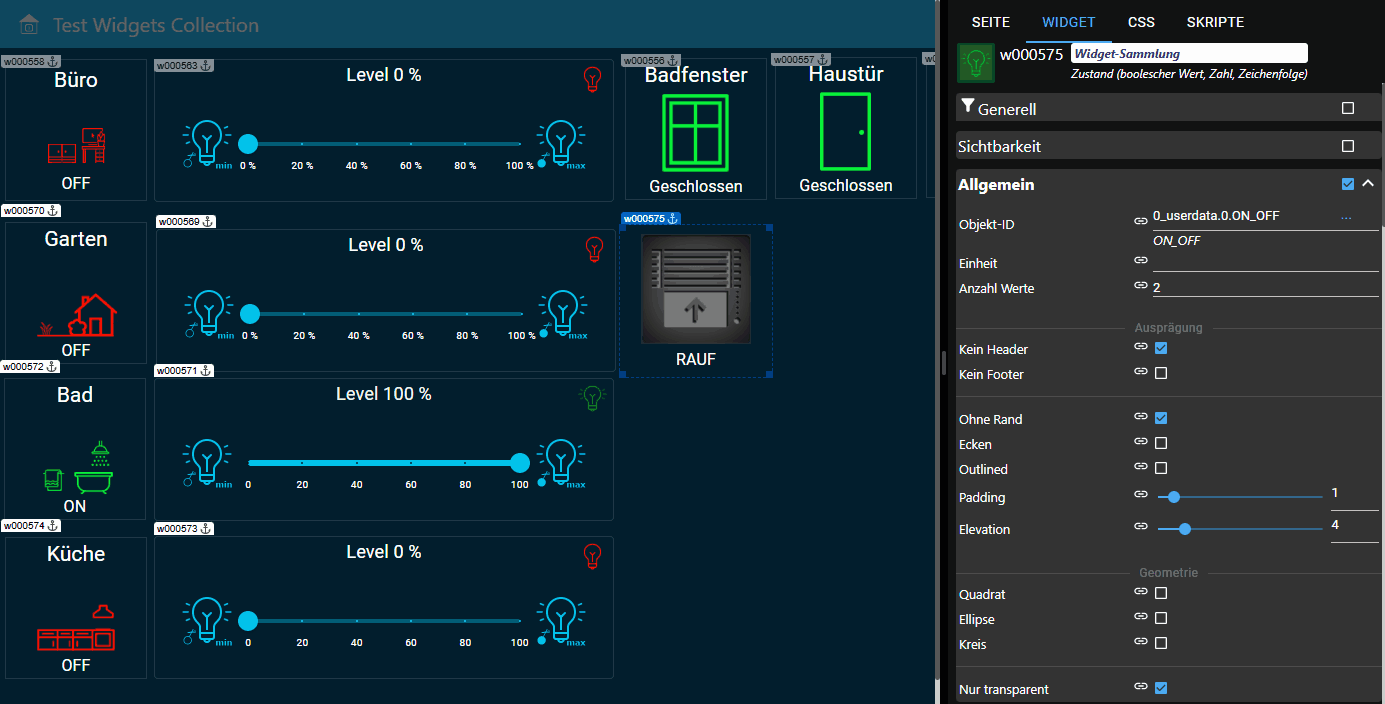Toggle the Sichtbarkeit section checkbox
The height and width of the screenshot is (704, 1385).
pyautogui.click(x=1348, y=146)
